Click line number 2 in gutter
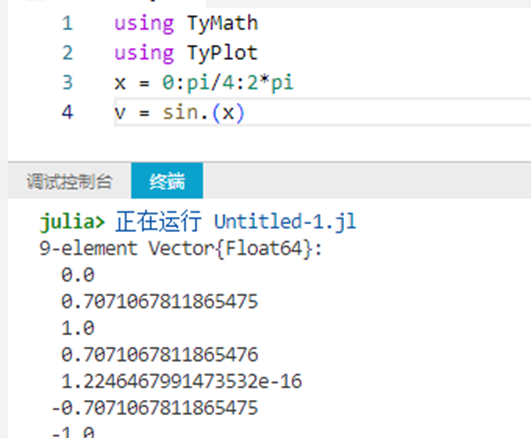Screen dimensions: 531x438 67,53
